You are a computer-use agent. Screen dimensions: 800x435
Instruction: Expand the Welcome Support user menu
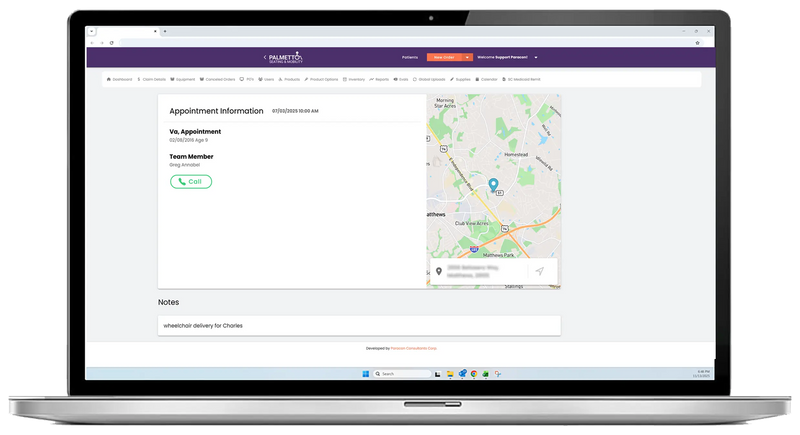(x=536, y=58)
